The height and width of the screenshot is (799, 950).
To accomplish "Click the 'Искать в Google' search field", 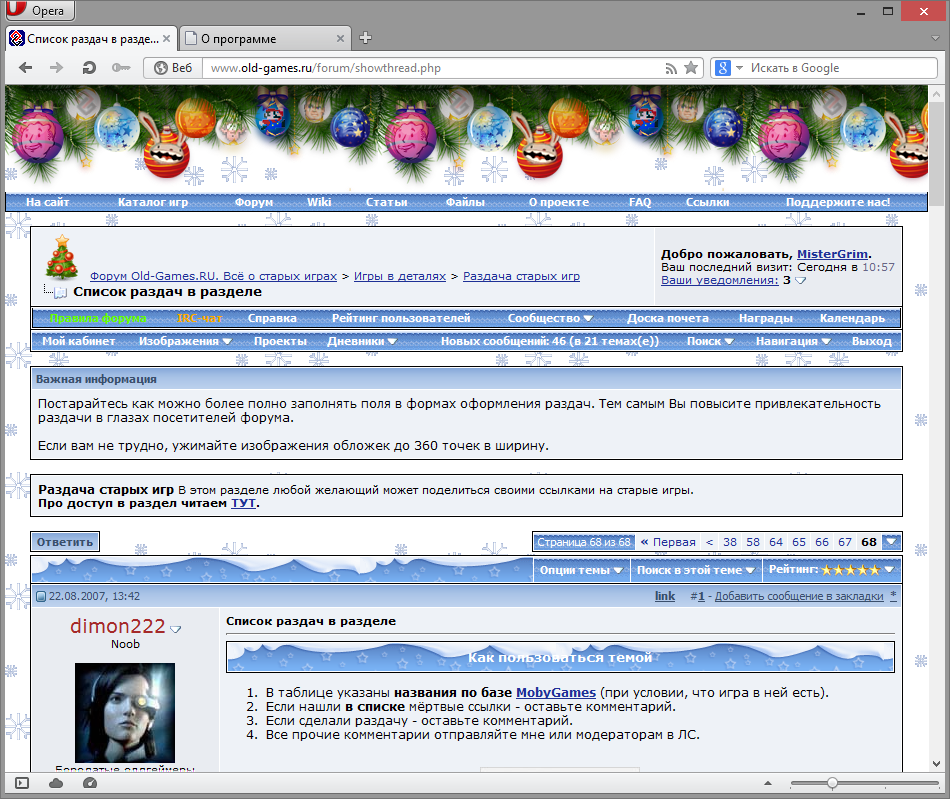I will 841,68.
